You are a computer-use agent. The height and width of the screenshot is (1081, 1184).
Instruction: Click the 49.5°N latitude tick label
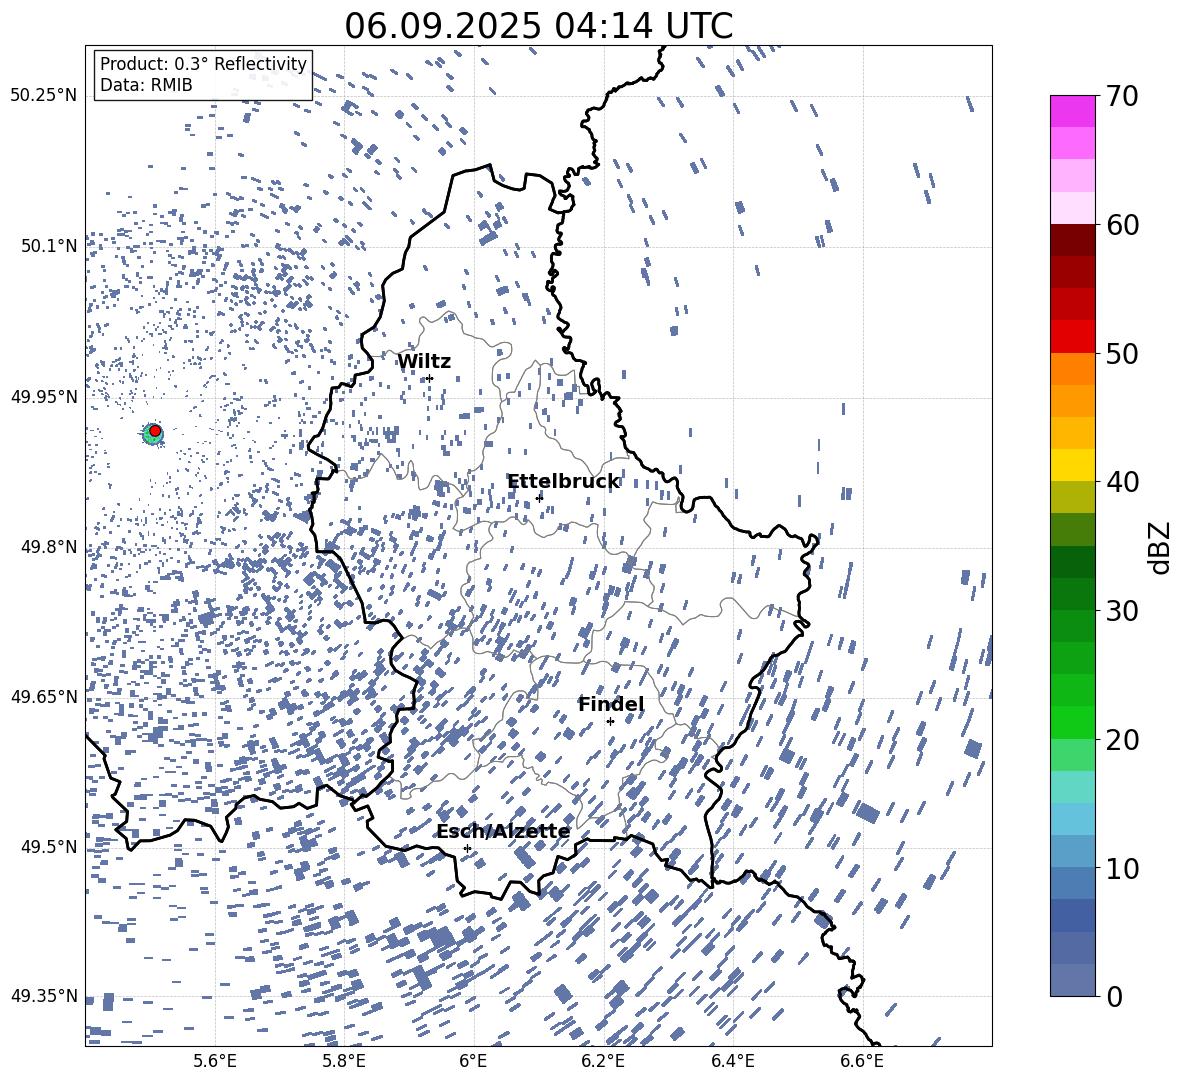[48, 846]
